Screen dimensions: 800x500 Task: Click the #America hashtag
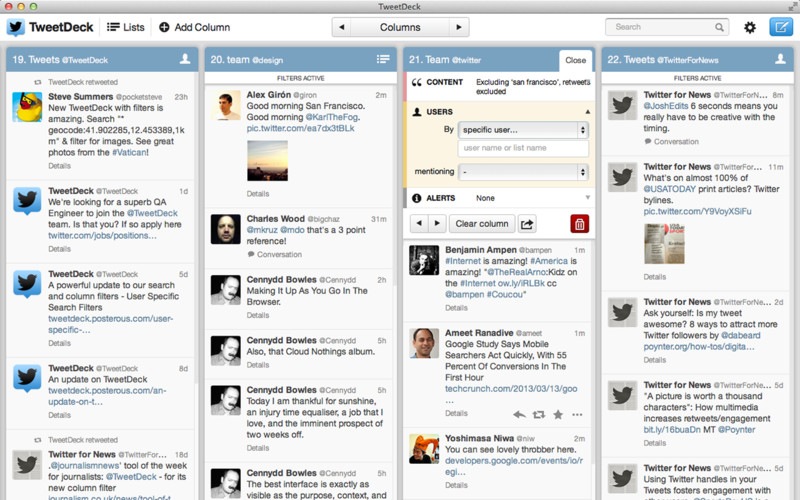[x=549, y=261]
